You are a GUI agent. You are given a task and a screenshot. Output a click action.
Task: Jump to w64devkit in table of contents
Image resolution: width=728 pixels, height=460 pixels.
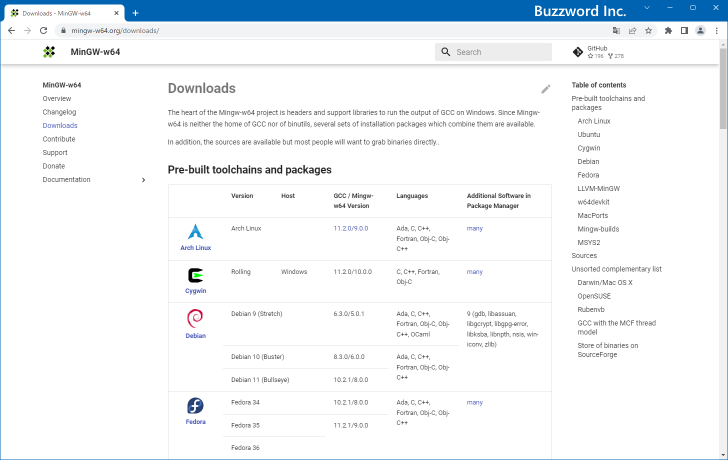point(593,202)
